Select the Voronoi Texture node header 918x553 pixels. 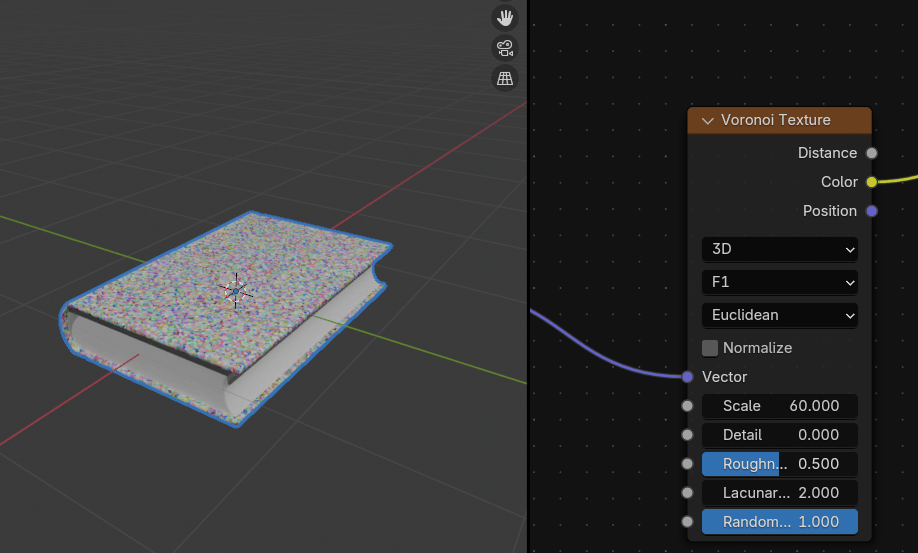[x=790, y=120]
